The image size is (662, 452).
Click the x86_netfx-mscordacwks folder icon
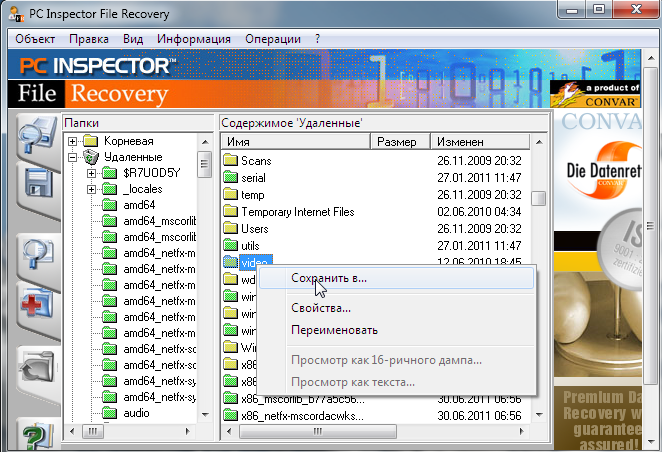[x=231, y=416]
